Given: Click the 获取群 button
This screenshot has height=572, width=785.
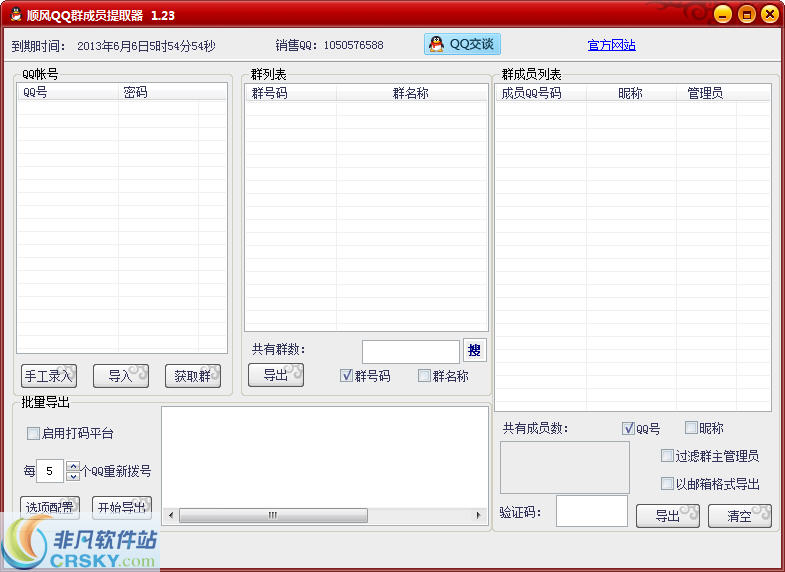Looking at the screenshot, I should (x=193, y=376).
